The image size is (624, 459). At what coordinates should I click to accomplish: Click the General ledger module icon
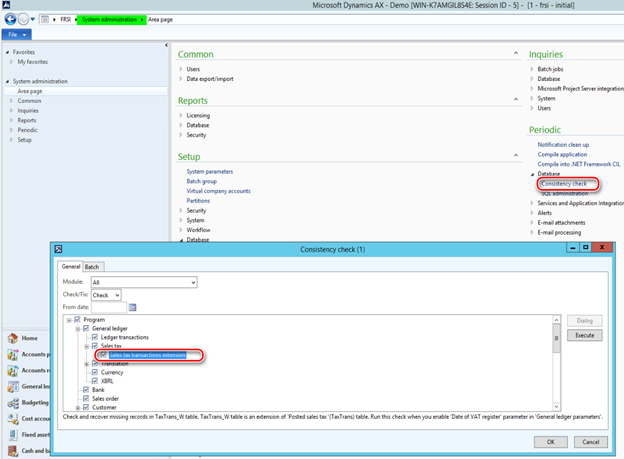coord(13,387)
